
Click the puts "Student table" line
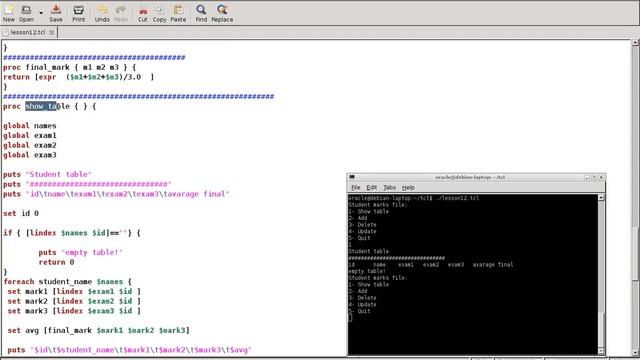[47, 174]
